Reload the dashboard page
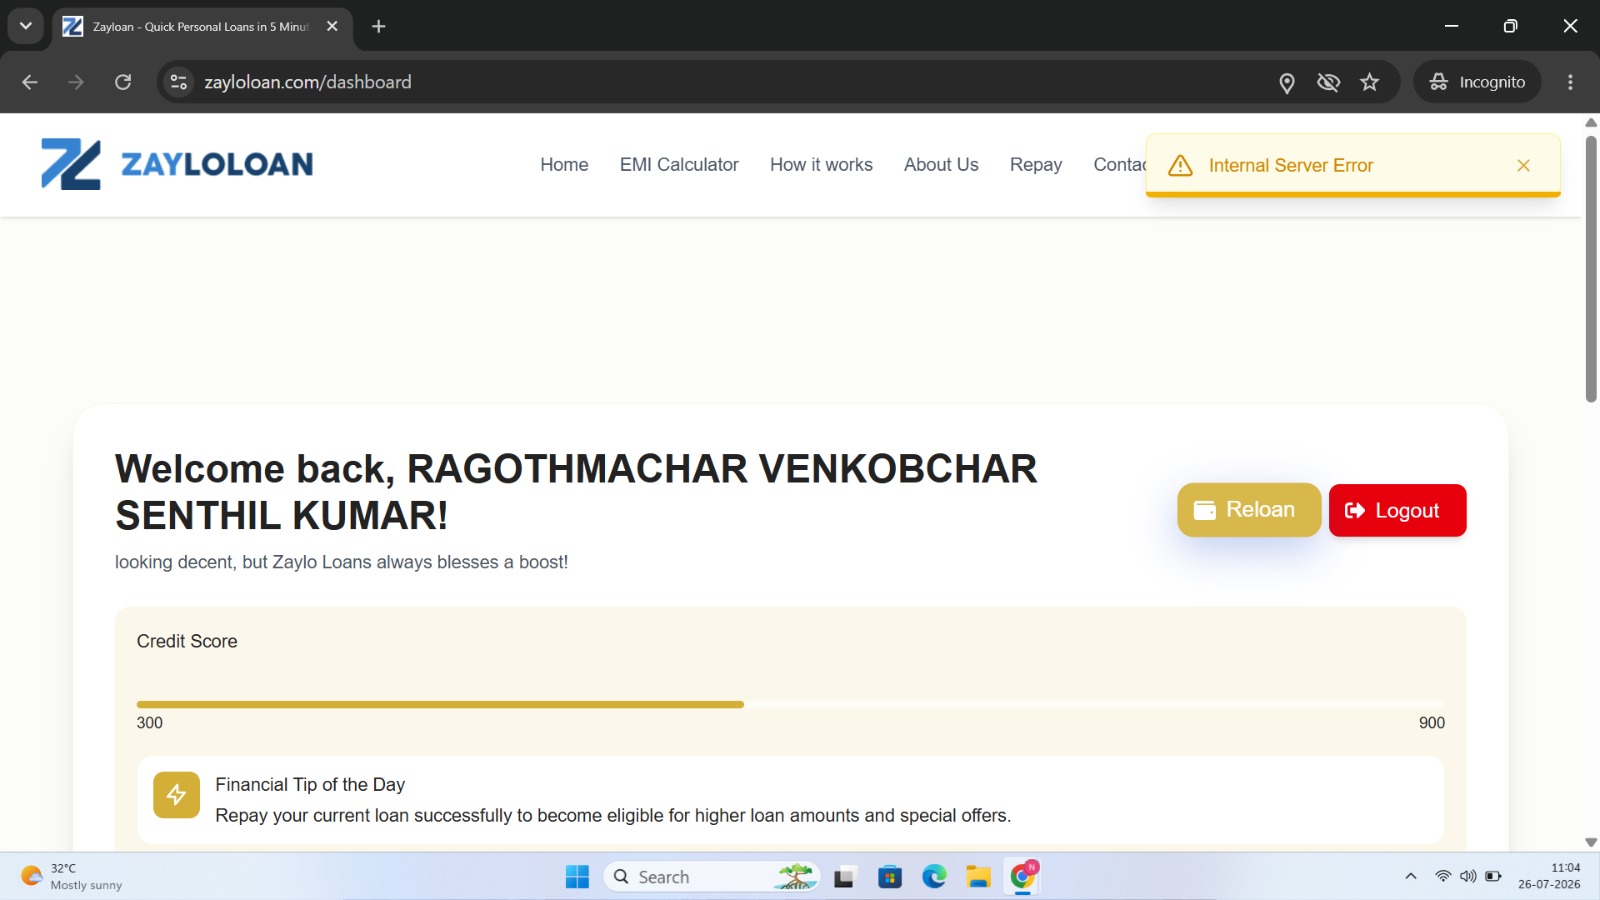Screen dimensions: 1600x900 [x=123, y=82]
